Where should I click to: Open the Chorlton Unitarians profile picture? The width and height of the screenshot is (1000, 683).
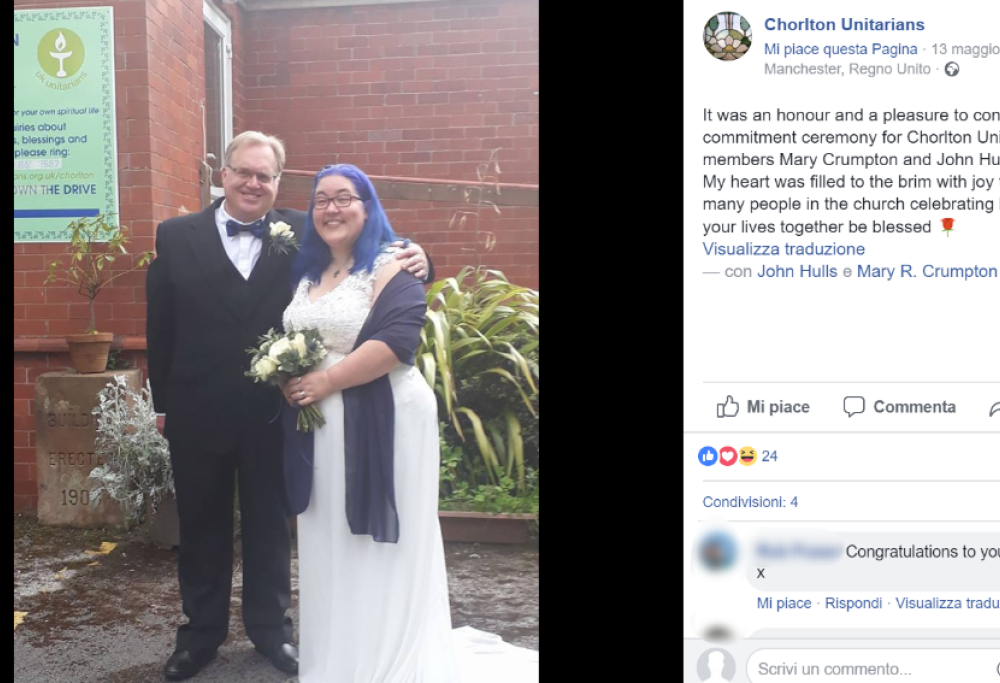727,36
